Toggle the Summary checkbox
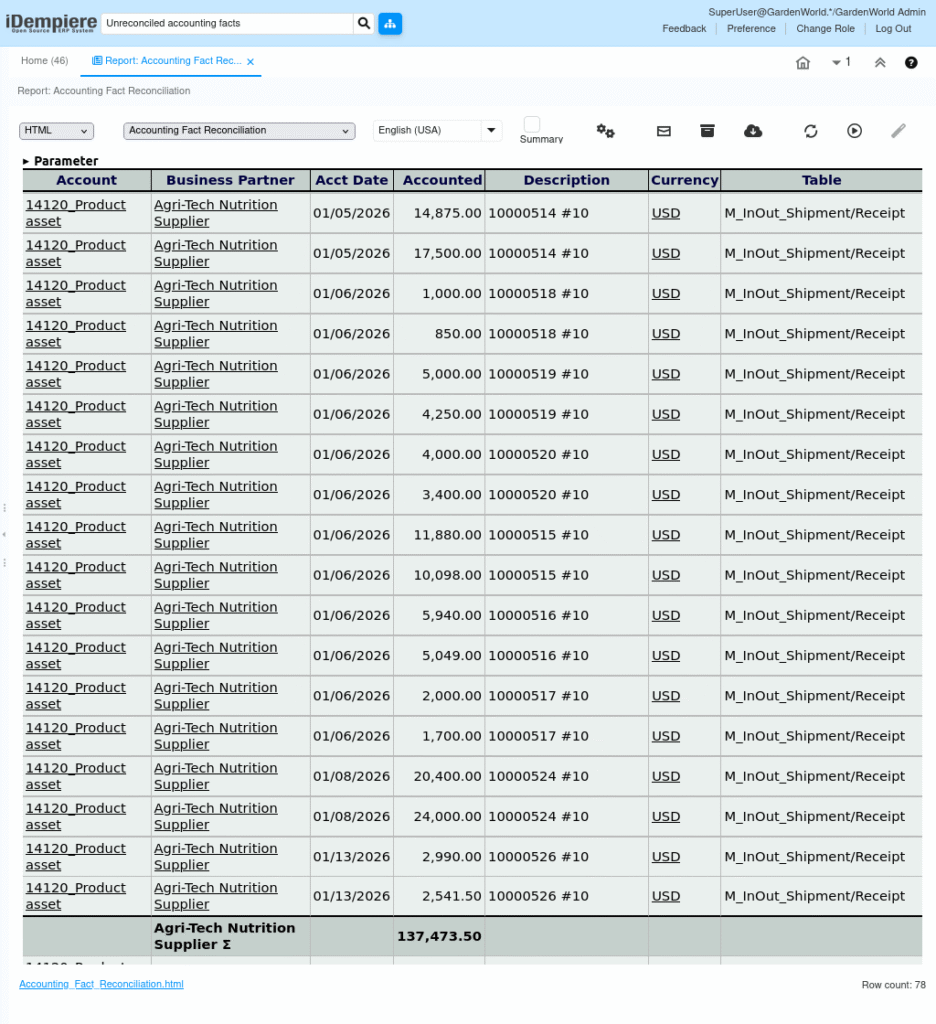The width and height of the screenshot is (936, 1024). [x=532, y=124]
